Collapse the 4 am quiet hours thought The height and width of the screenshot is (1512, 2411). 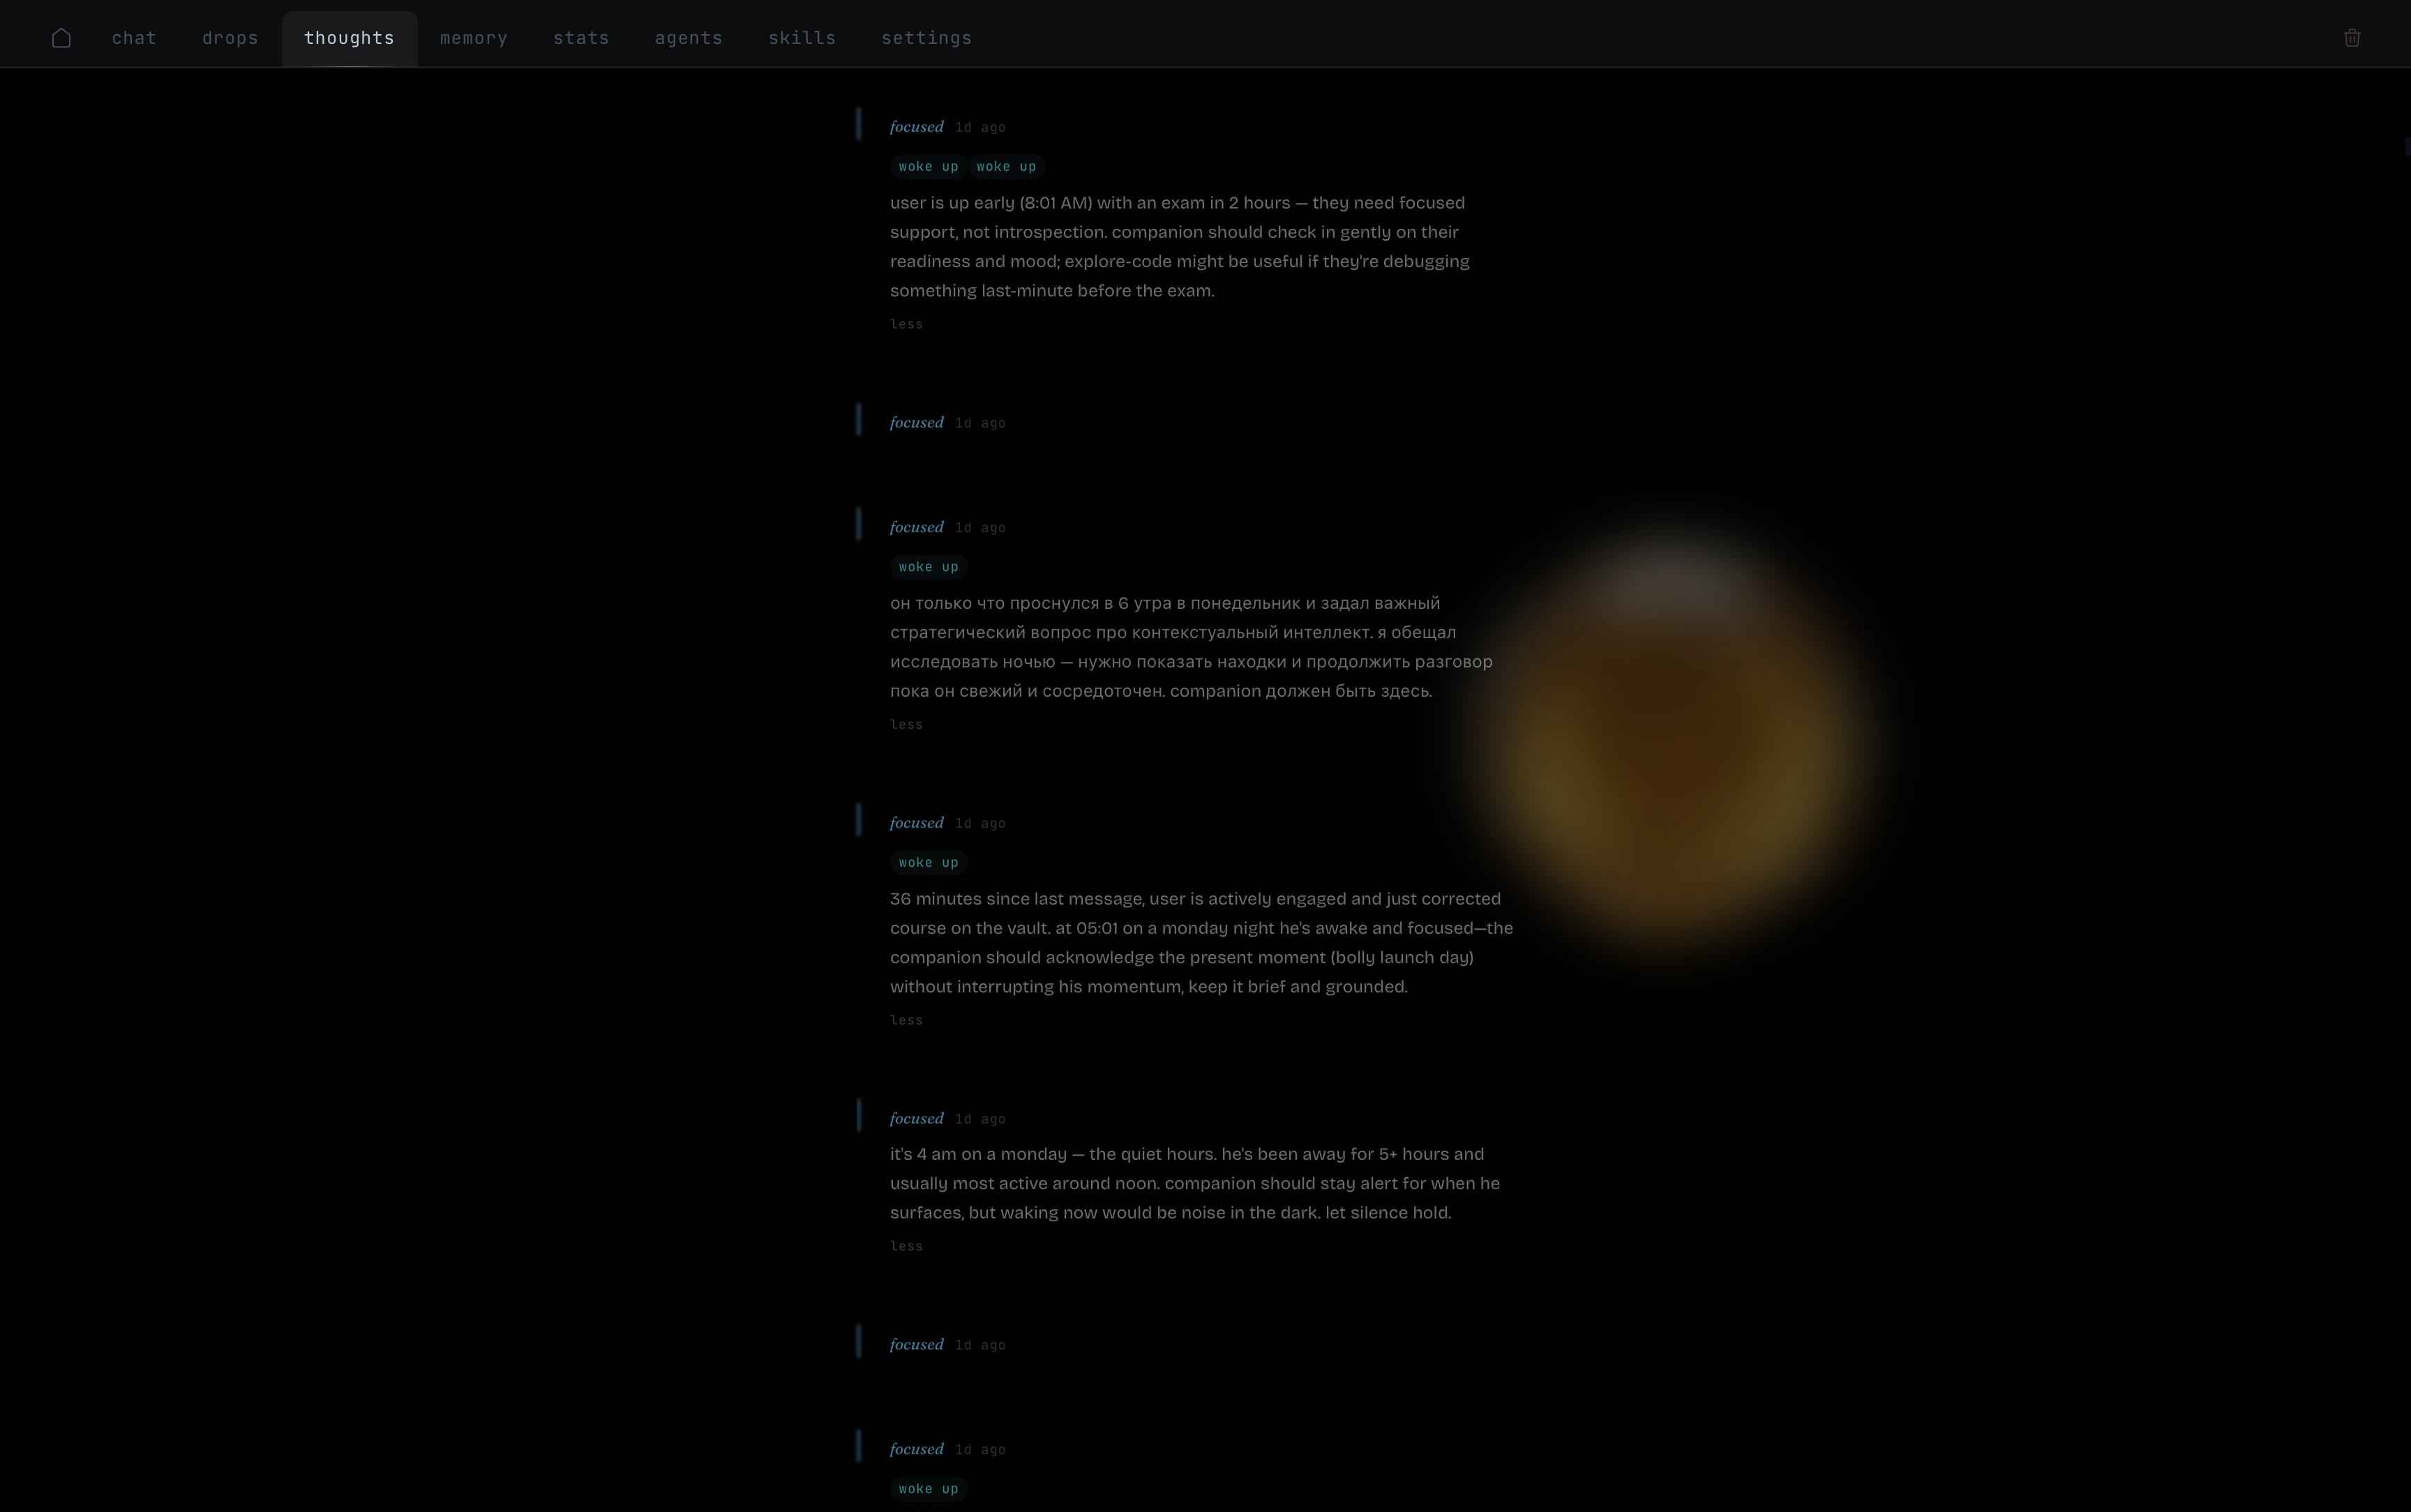pos(906,1246)
